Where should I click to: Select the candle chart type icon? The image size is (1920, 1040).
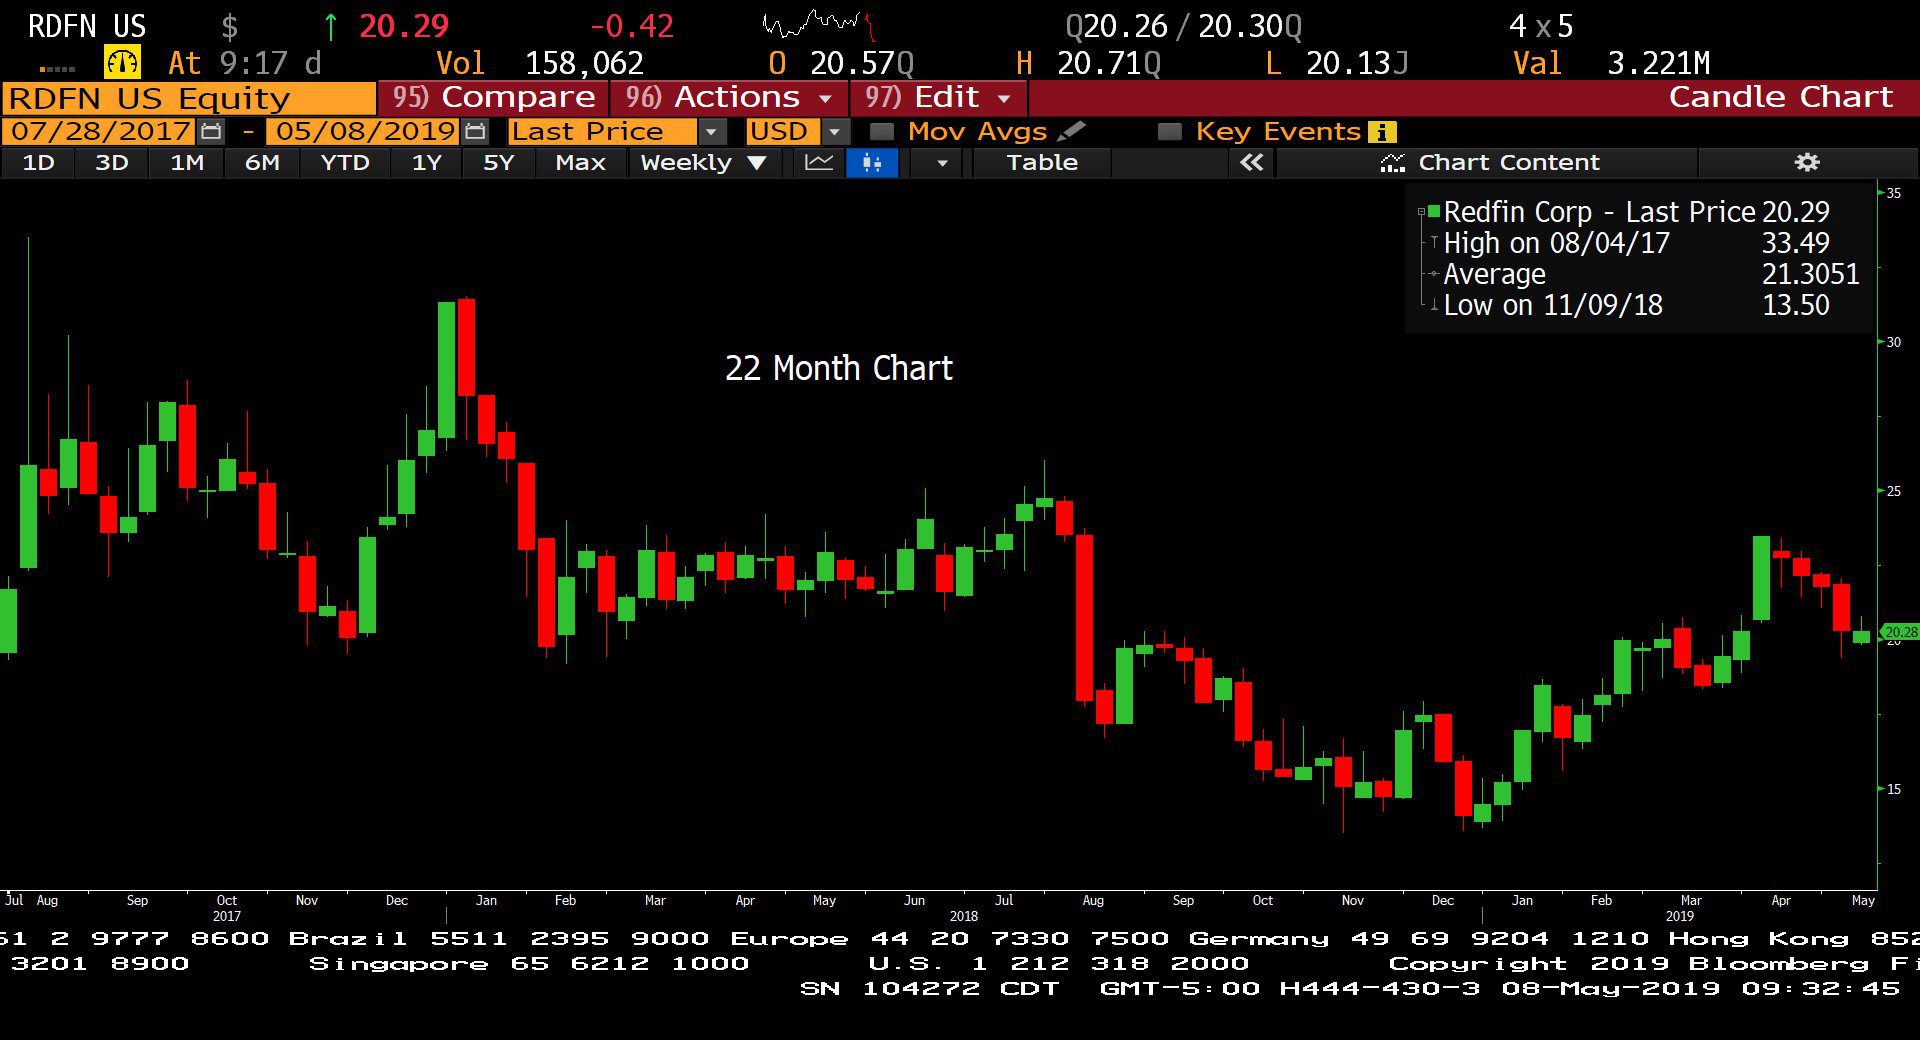tap(872, 163)
